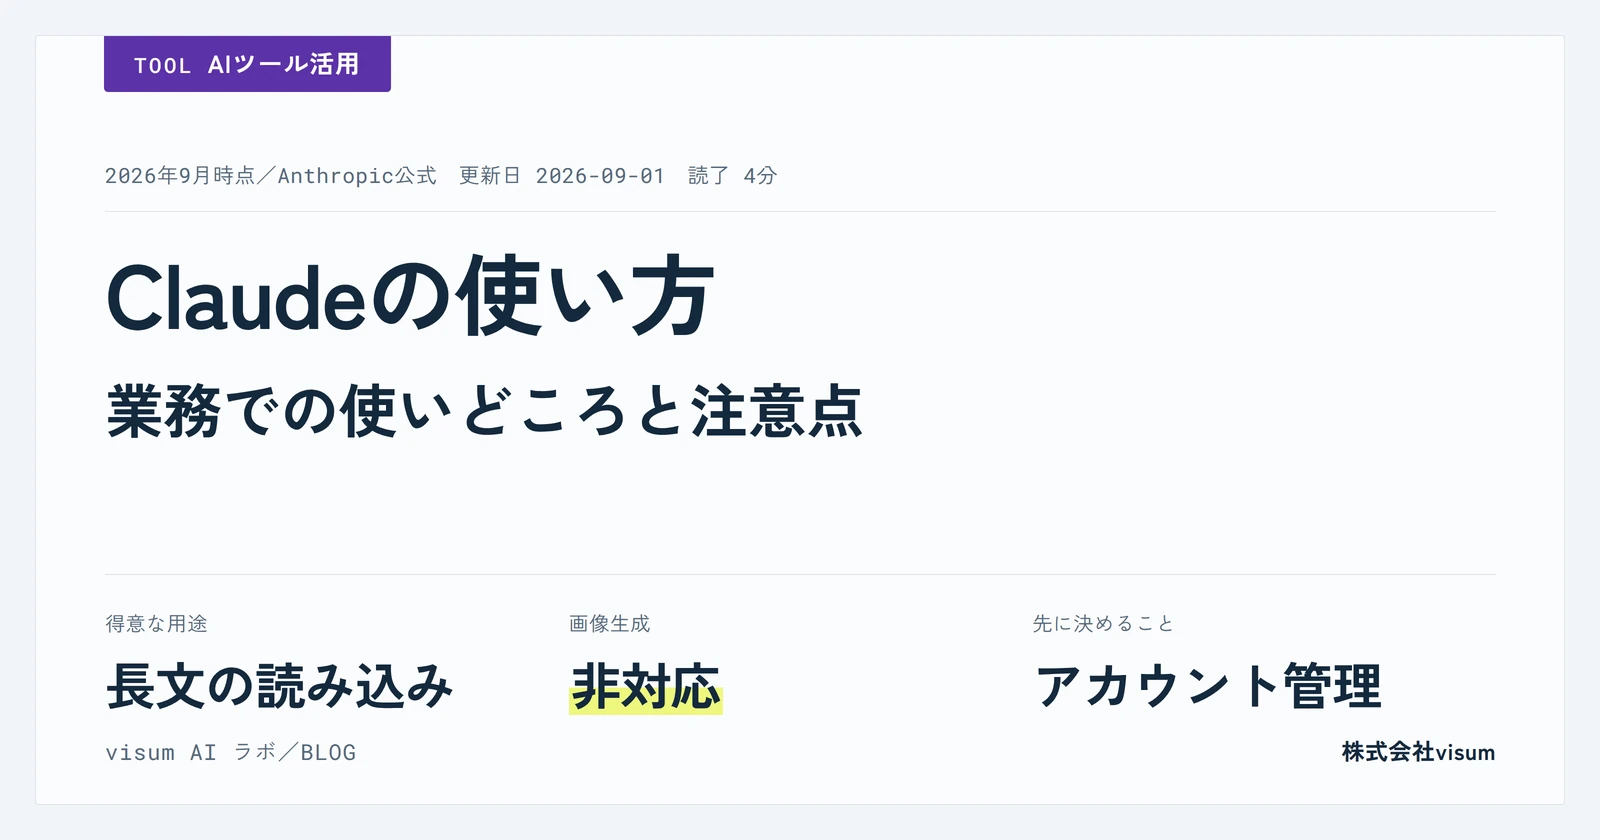Select the アカウント管理 text

coord(1208,686)
